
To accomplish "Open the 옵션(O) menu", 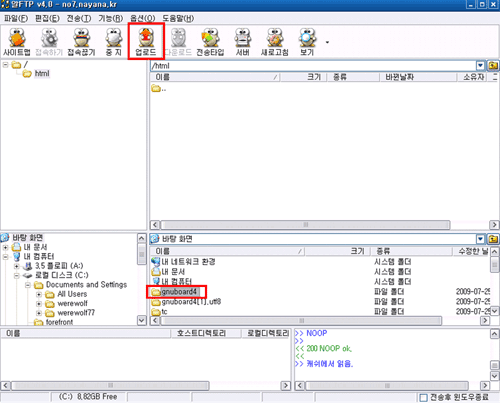I will [143, 18].
